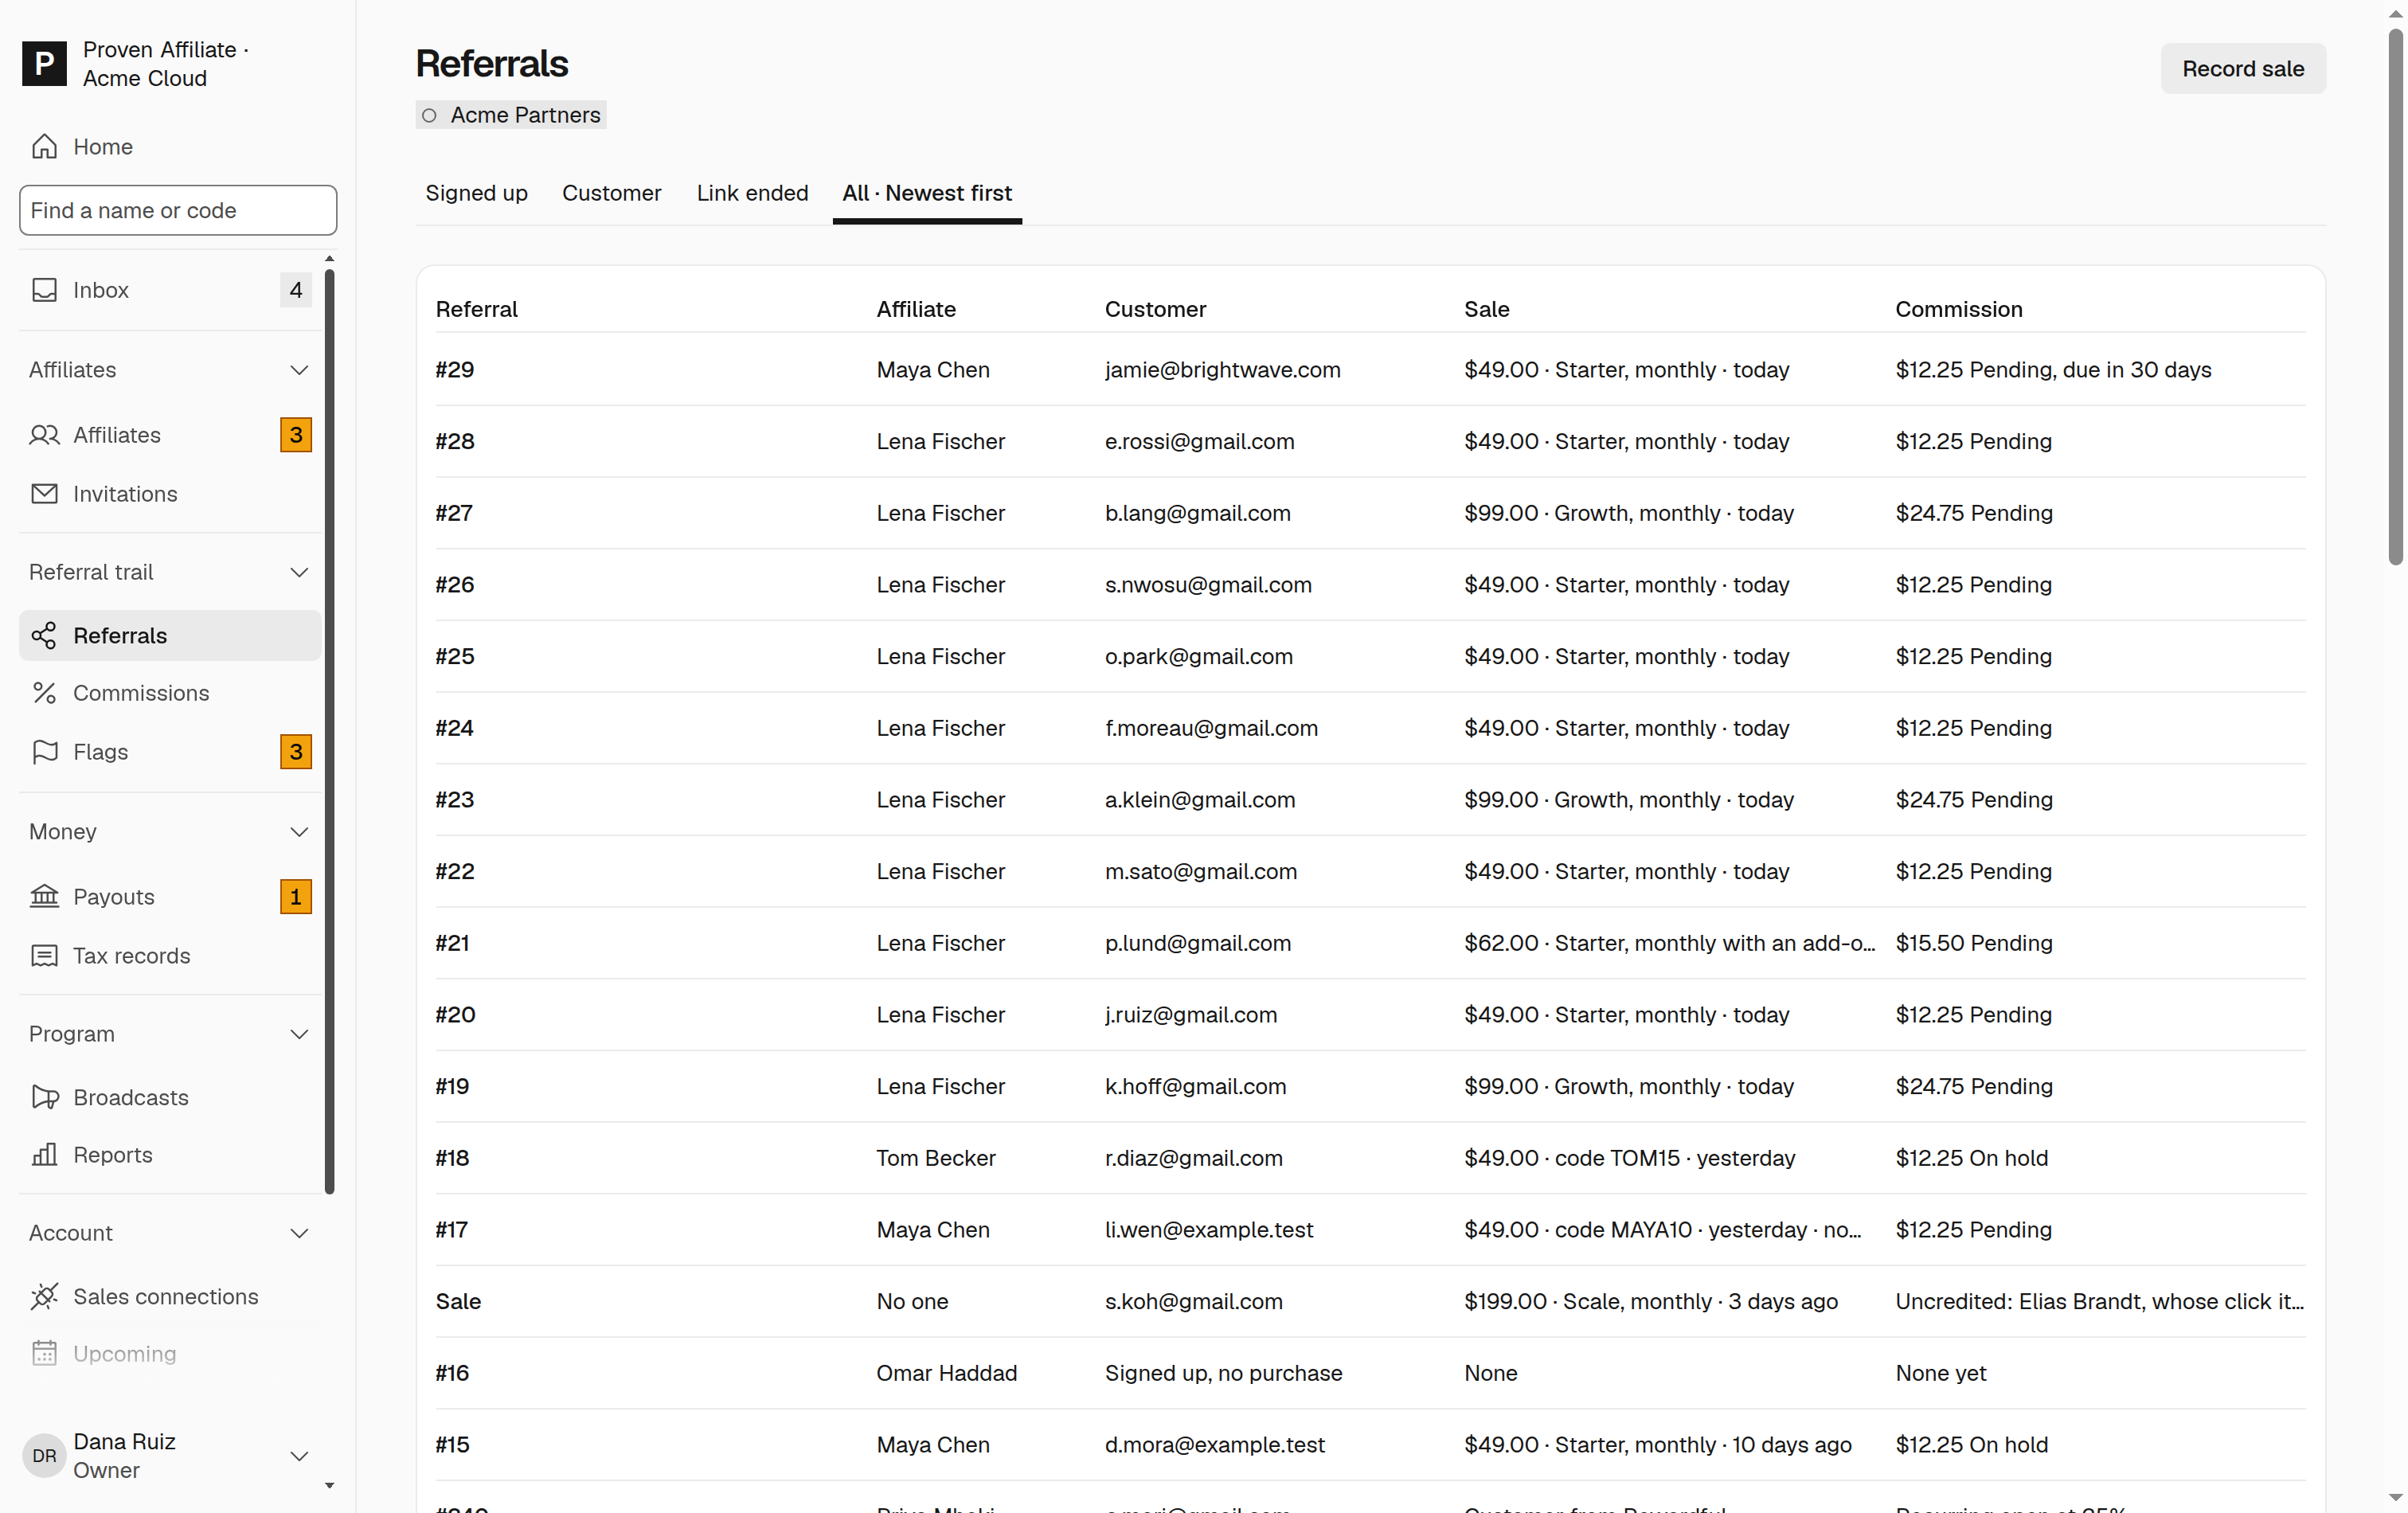Click the DR user avatar

pos(44,1456)
